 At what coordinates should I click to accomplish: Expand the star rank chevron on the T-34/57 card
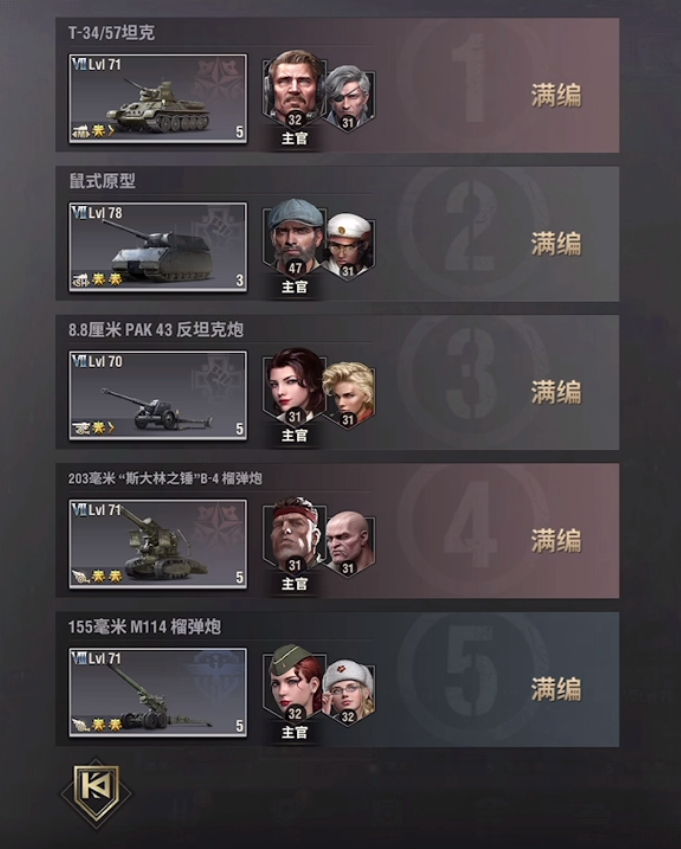pos(112,131)
